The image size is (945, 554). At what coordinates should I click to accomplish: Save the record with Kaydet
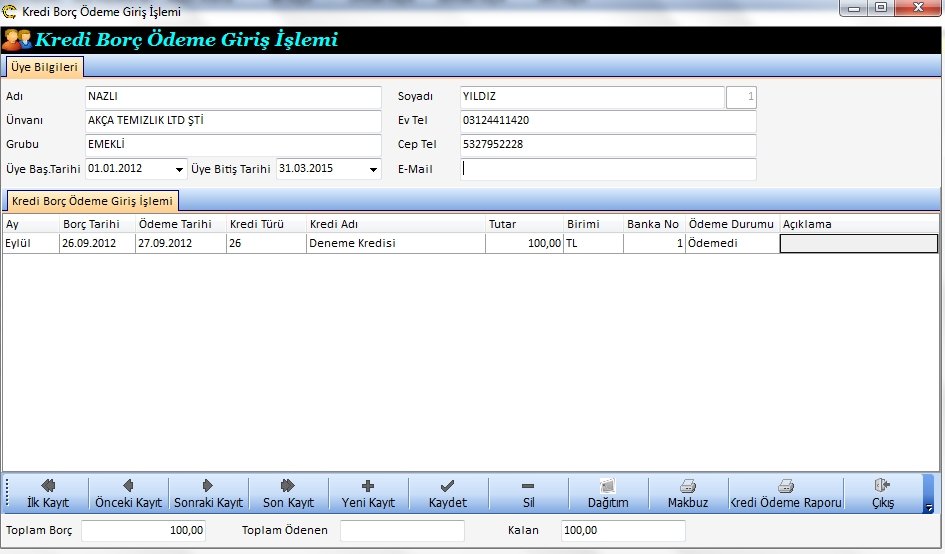coord(448,493)
